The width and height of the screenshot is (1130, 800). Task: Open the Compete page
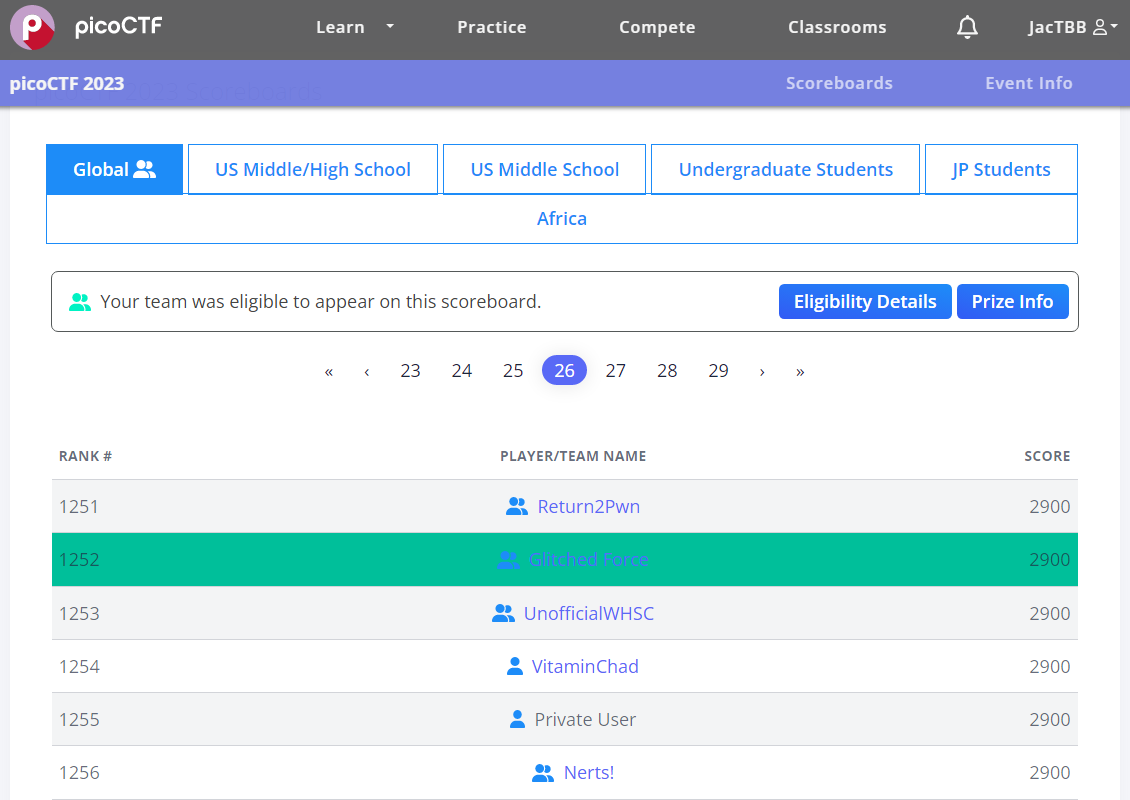pos(657,27)
